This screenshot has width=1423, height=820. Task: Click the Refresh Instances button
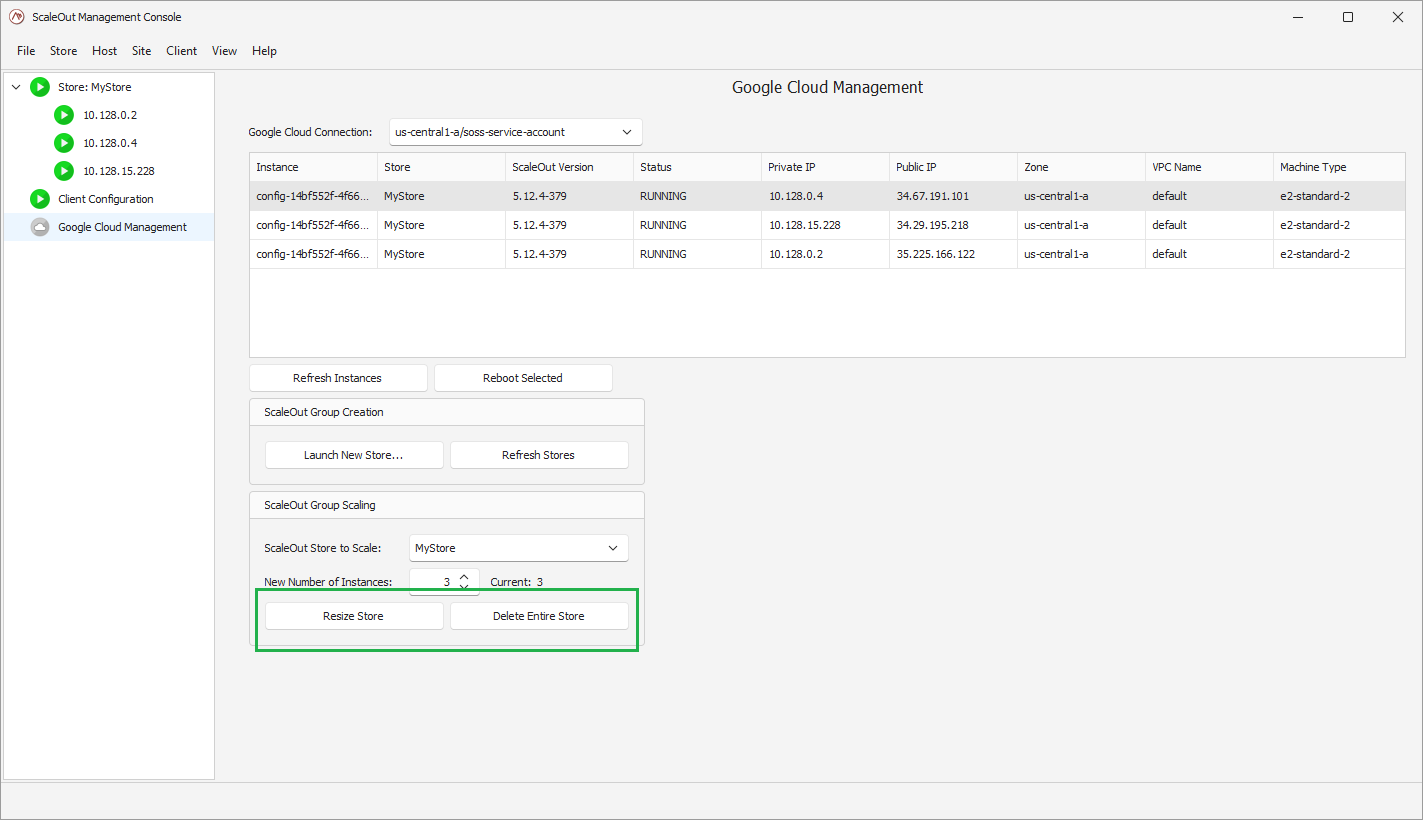338,378
